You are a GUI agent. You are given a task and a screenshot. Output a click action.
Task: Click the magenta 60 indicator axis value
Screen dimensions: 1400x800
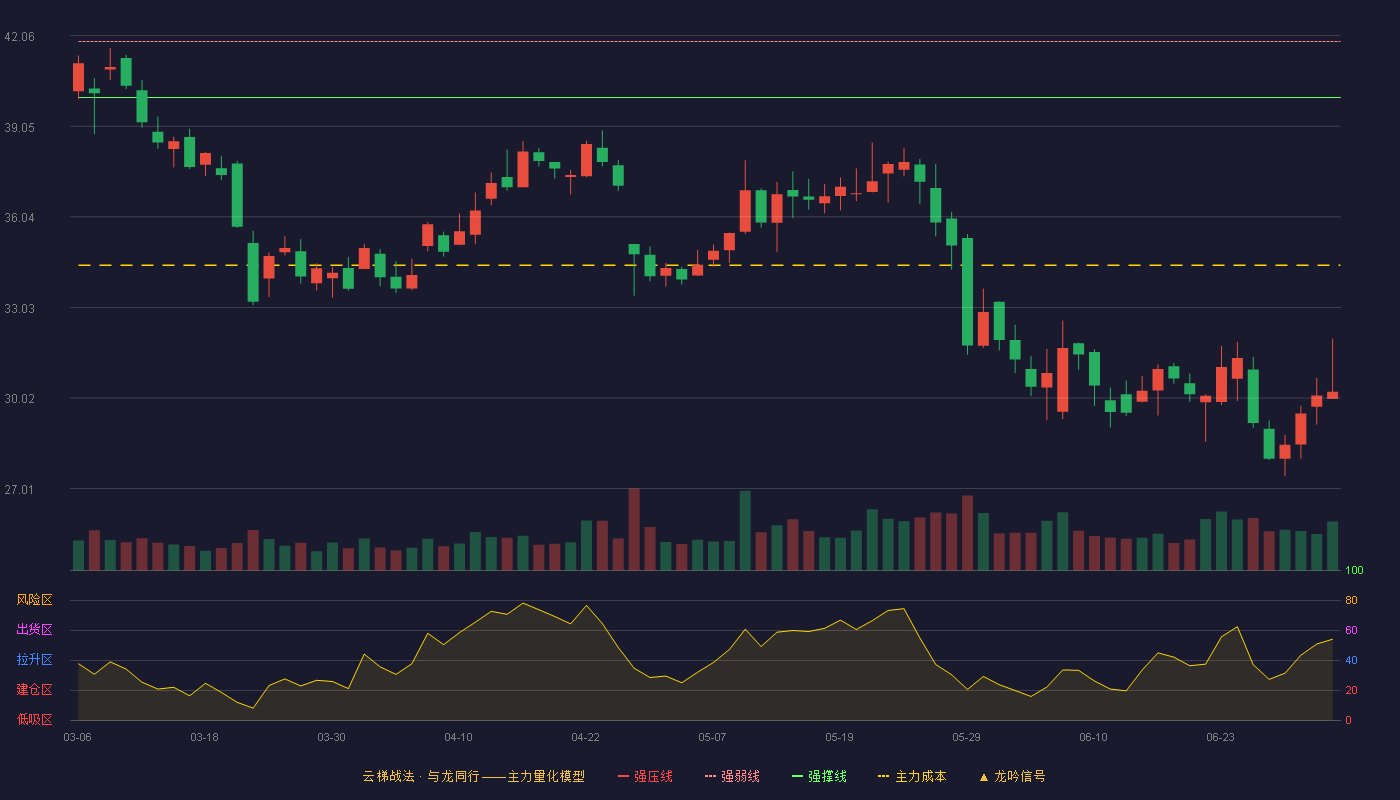[x=1351, y=631]
